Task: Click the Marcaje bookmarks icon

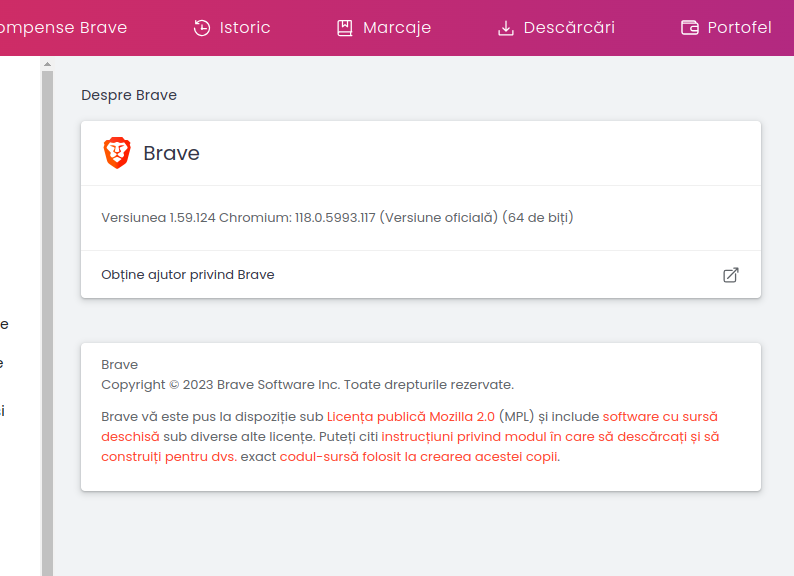Action: coord(345,27)
